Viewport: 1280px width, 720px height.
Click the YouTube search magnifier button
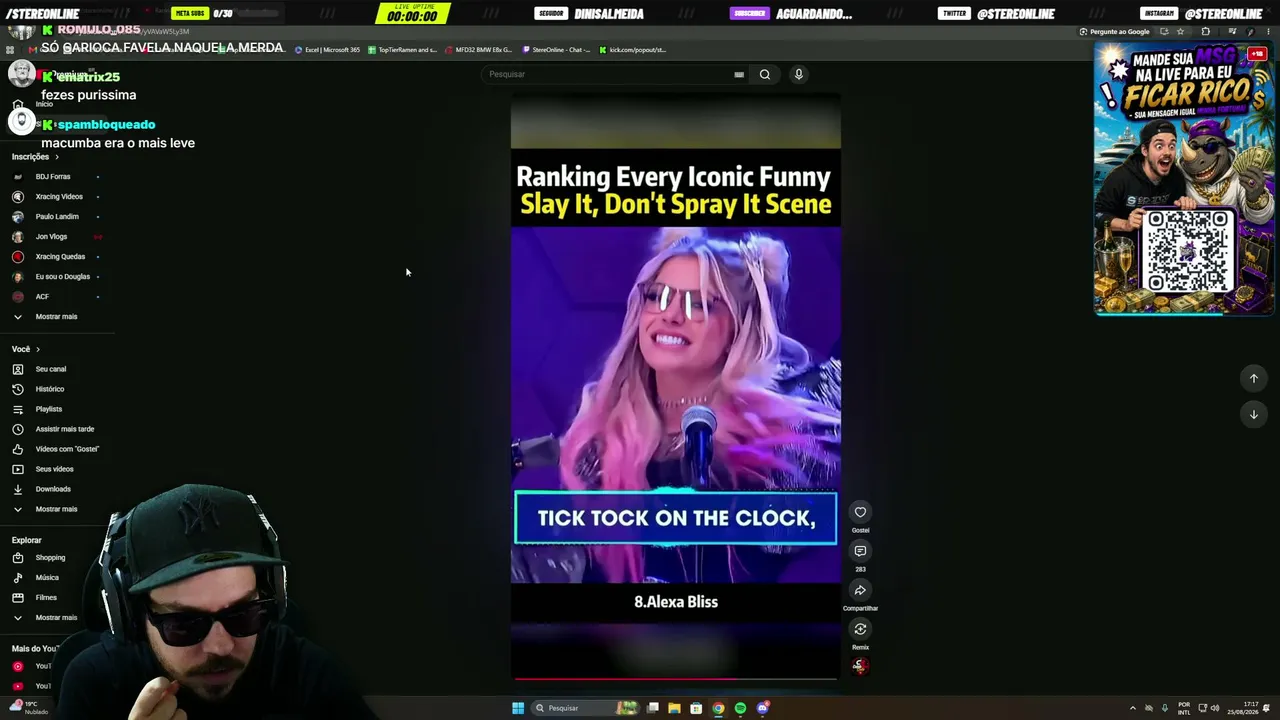point(765,74)
